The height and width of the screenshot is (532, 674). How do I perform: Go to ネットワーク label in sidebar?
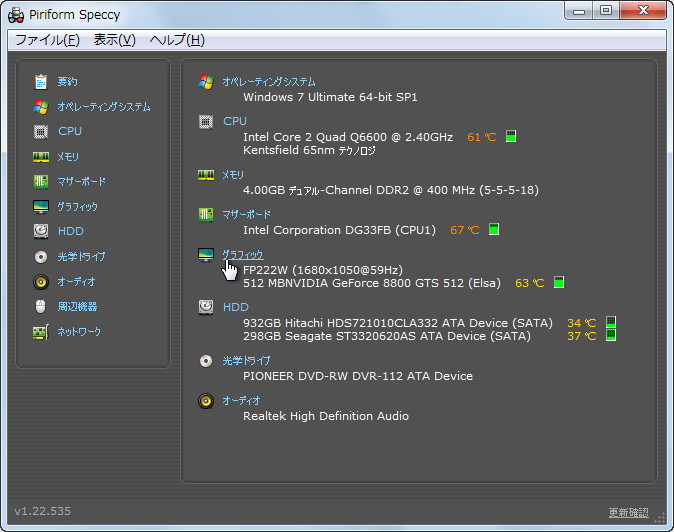click(x=80, y=331)
